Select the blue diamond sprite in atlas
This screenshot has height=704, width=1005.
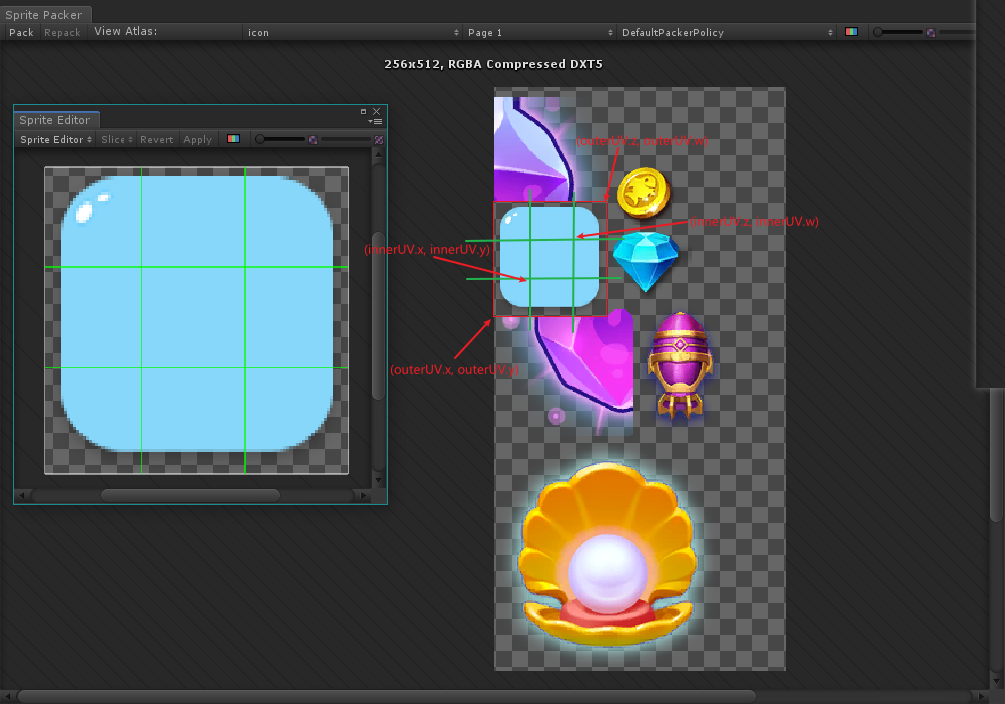pos(645,260)
